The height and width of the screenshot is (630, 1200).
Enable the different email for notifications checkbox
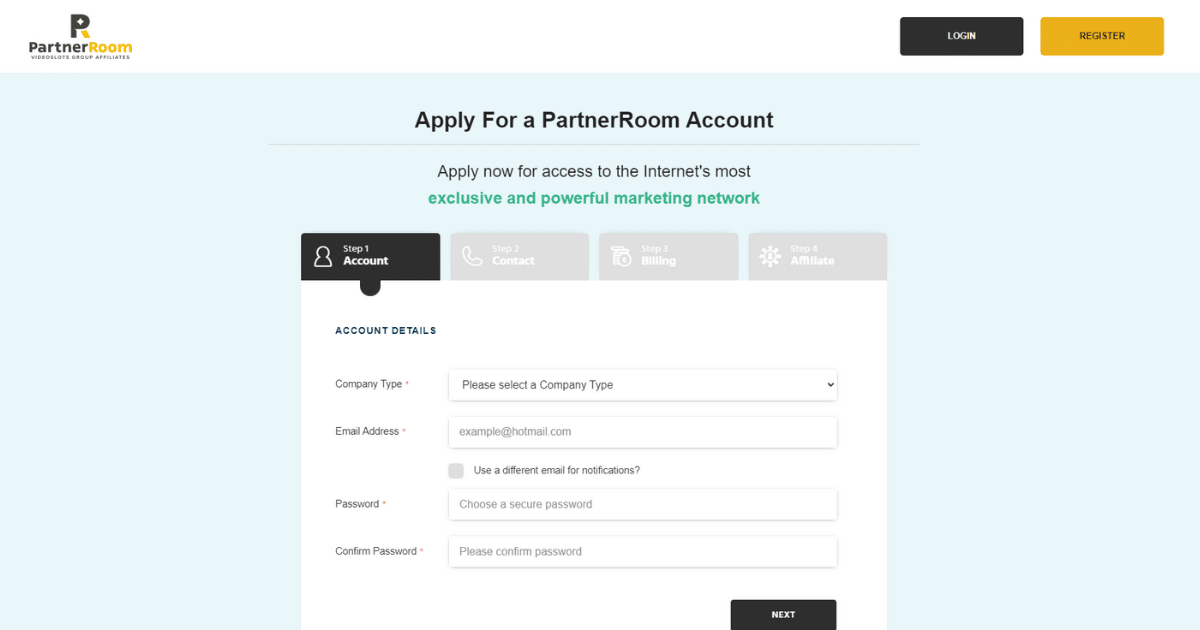[x=456, y=470]
